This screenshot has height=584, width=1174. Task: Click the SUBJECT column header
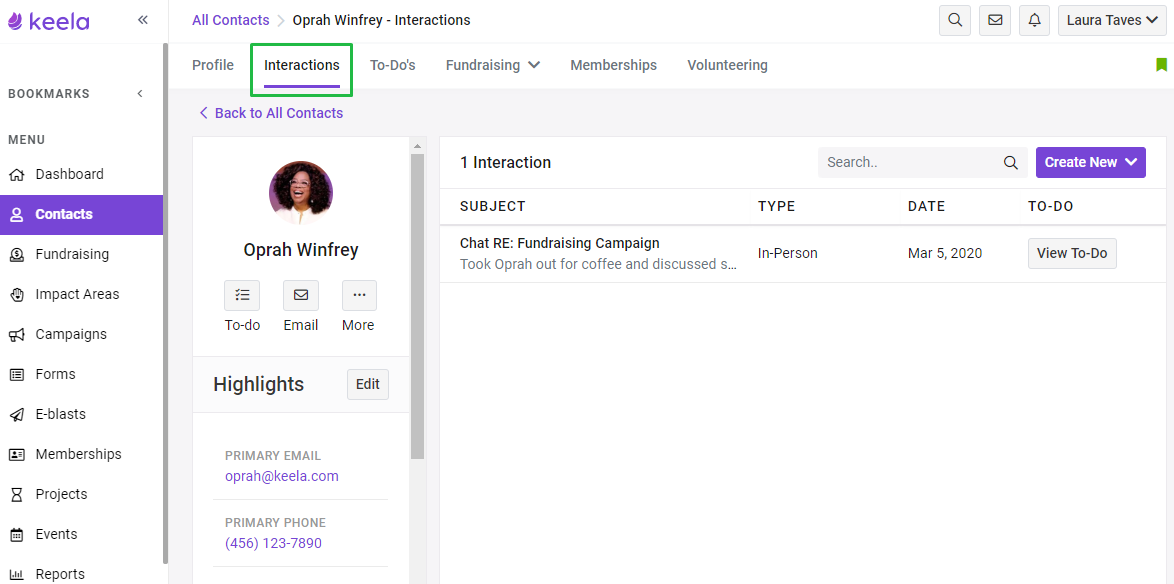(x=493, y=206)
